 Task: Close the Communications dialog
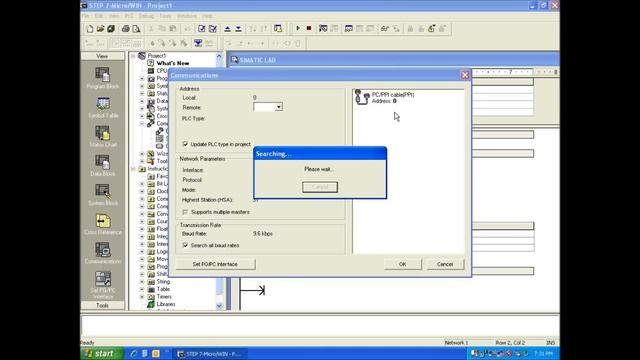tap(464, 75)
